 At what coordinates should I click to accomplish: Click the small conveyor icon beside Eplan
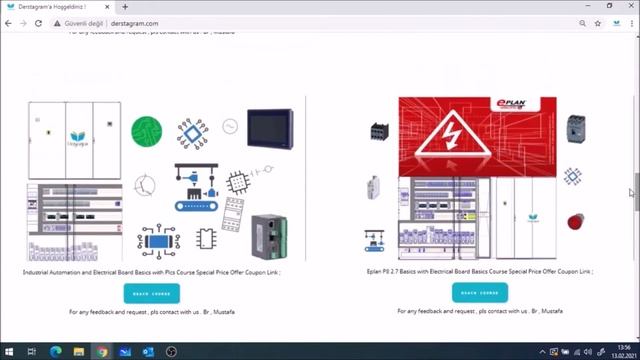click(374, 241)
